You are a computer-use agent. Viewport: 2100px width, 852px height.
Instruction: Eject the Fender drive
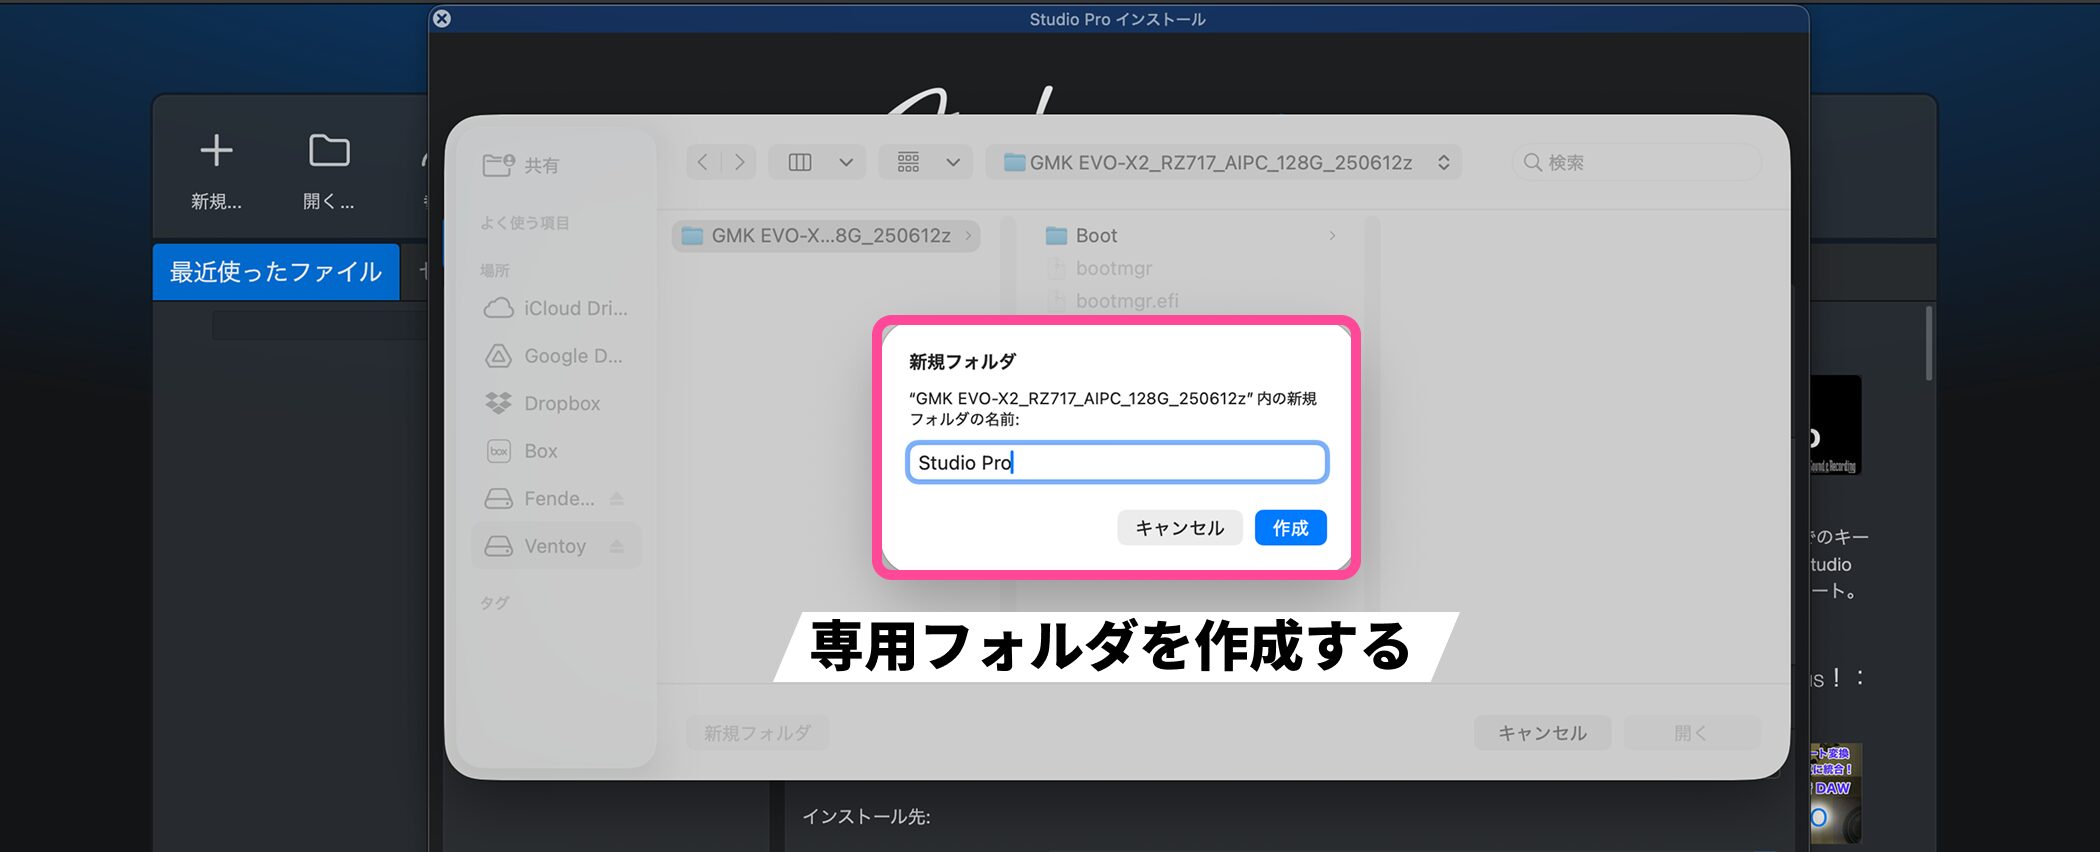617,499
